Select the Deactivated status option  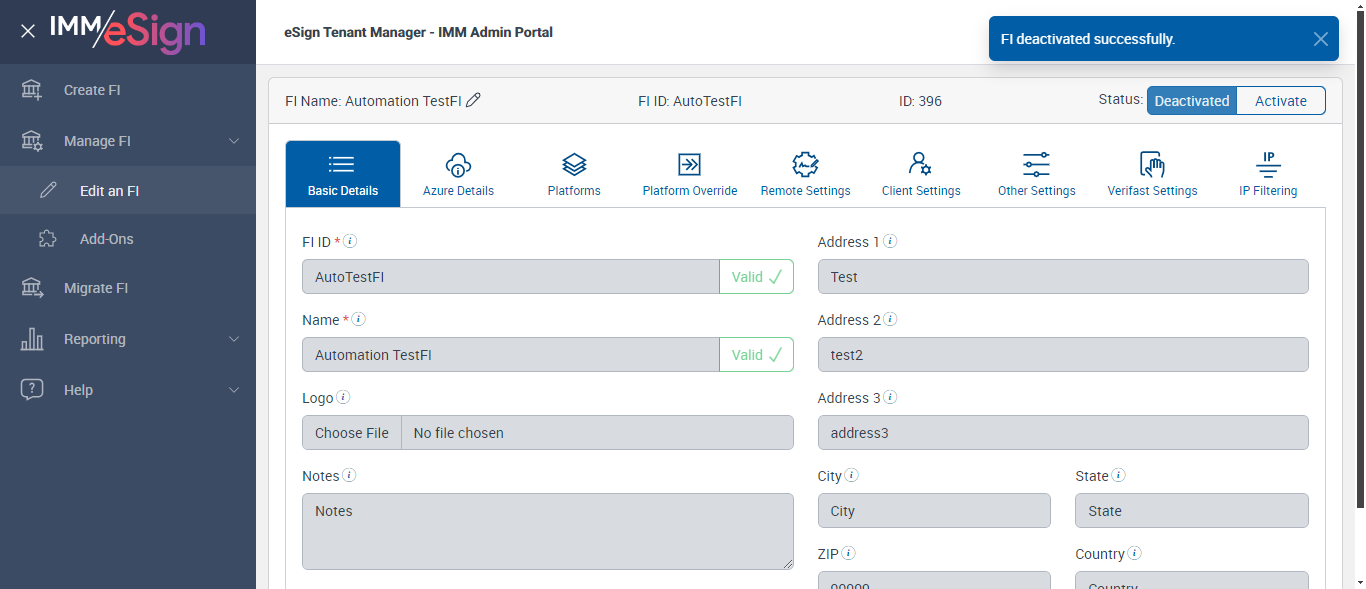1192,101
